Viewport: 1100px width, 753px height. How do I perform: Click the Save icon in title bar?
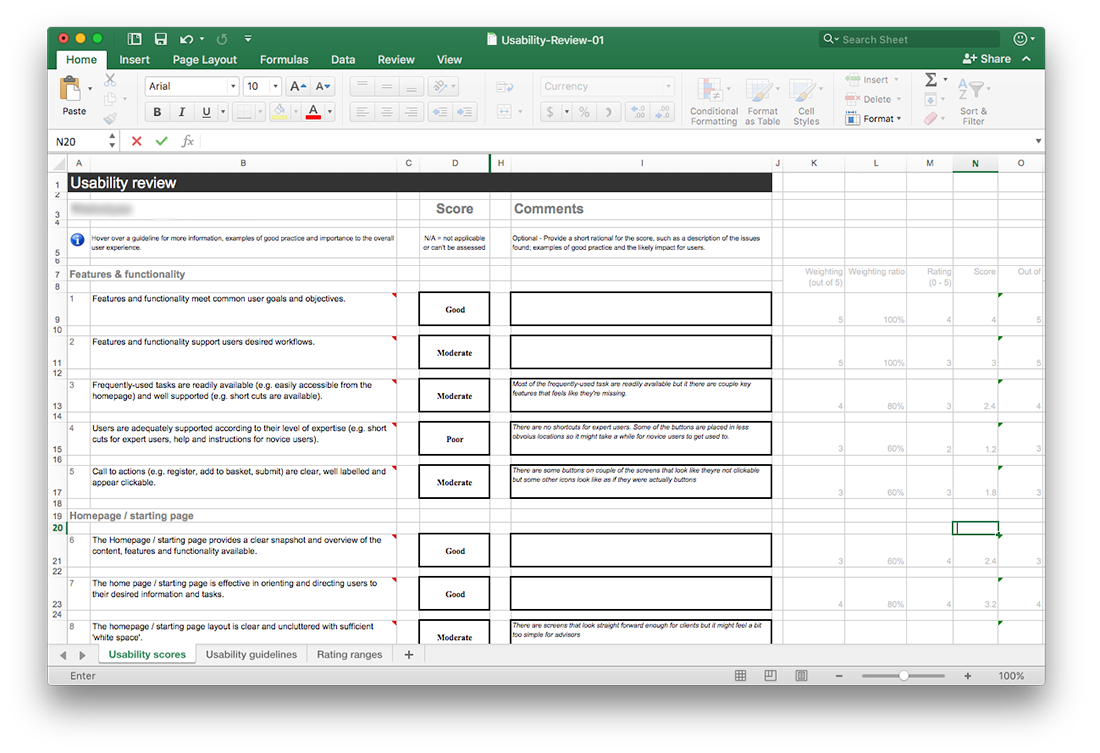point(160,39)
